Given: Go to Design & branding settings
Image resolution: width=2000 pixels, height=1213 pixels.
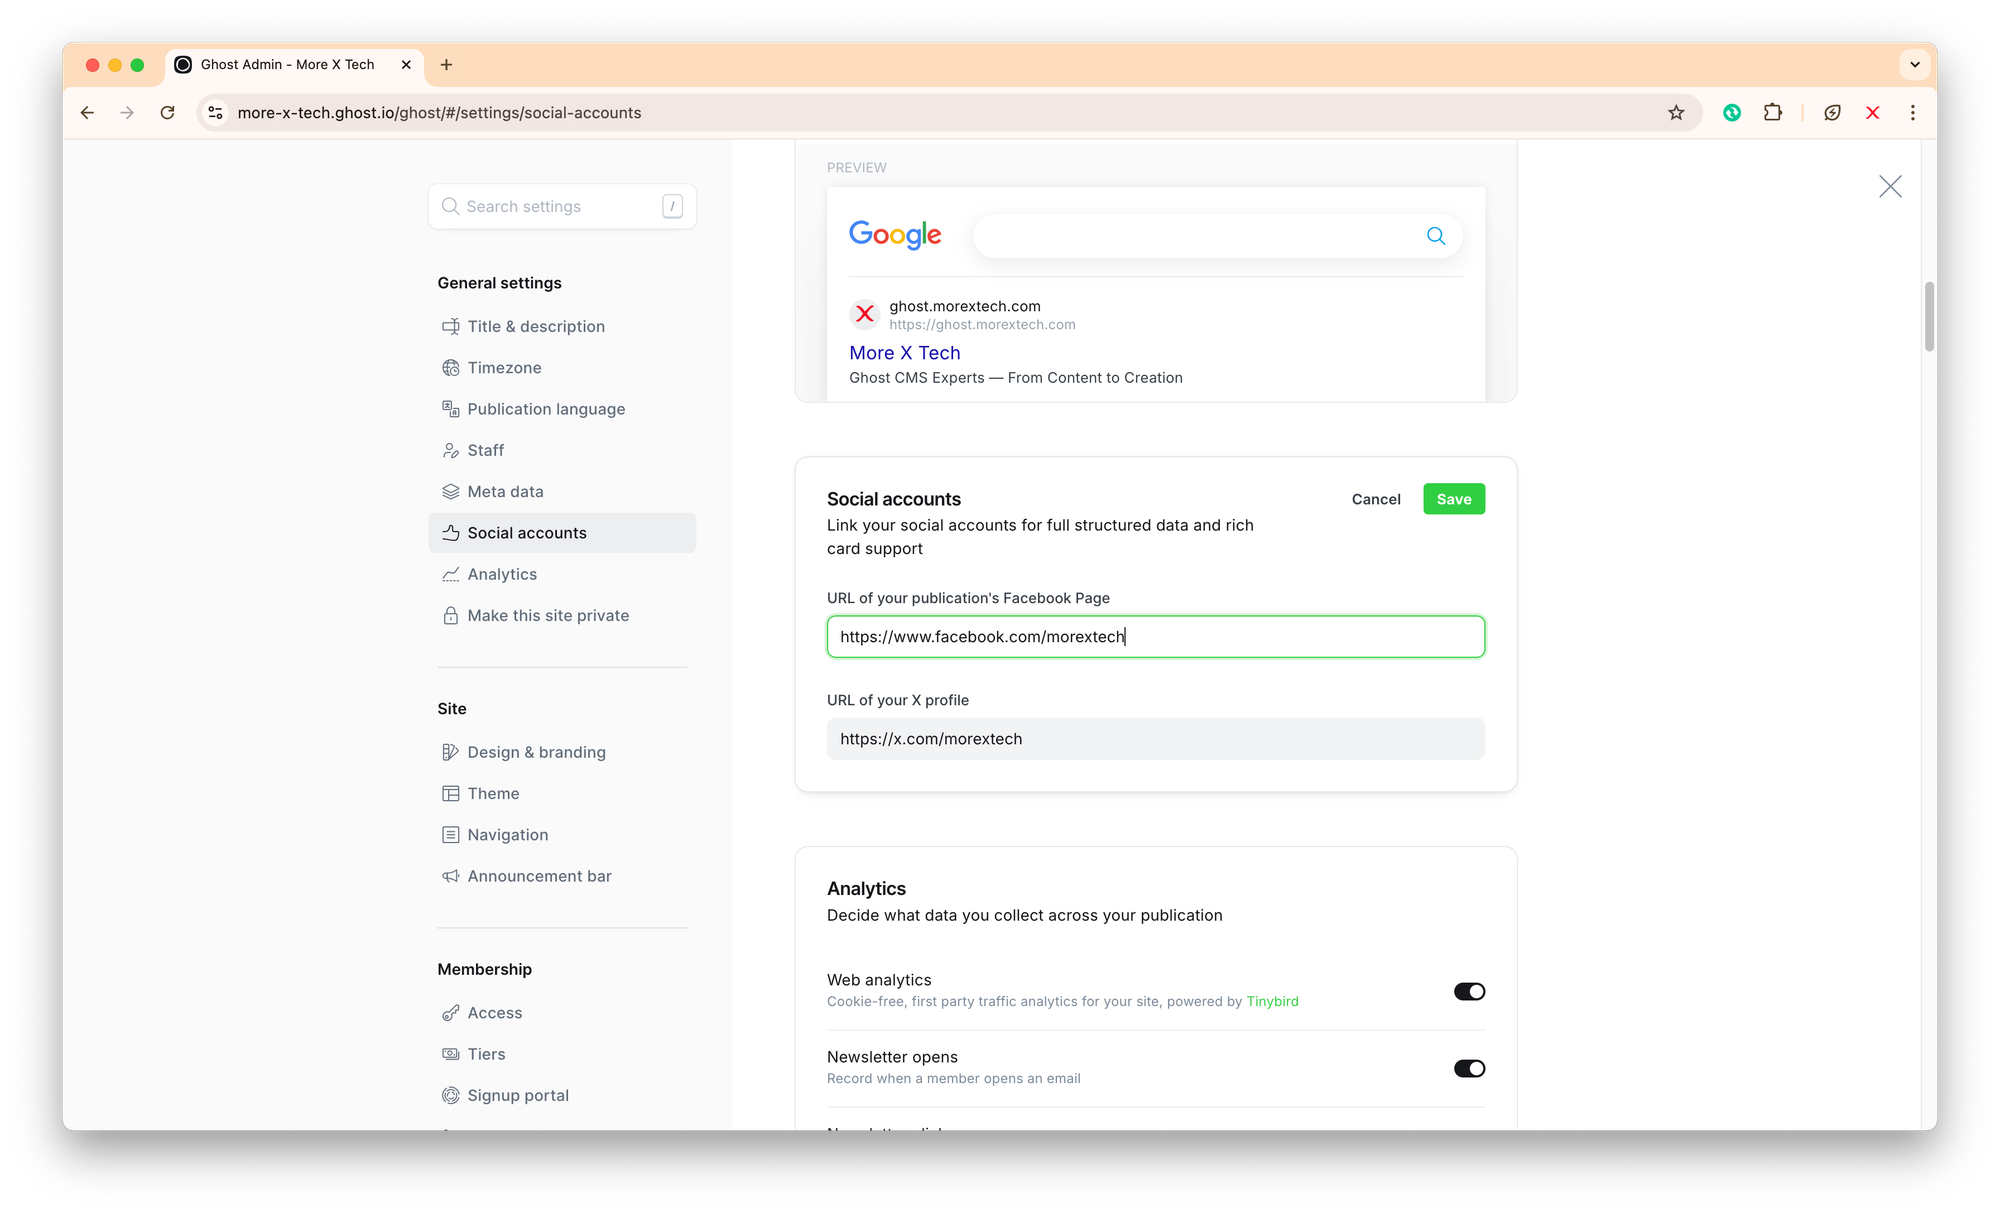Looking at the screenshot, I should 536,752.
